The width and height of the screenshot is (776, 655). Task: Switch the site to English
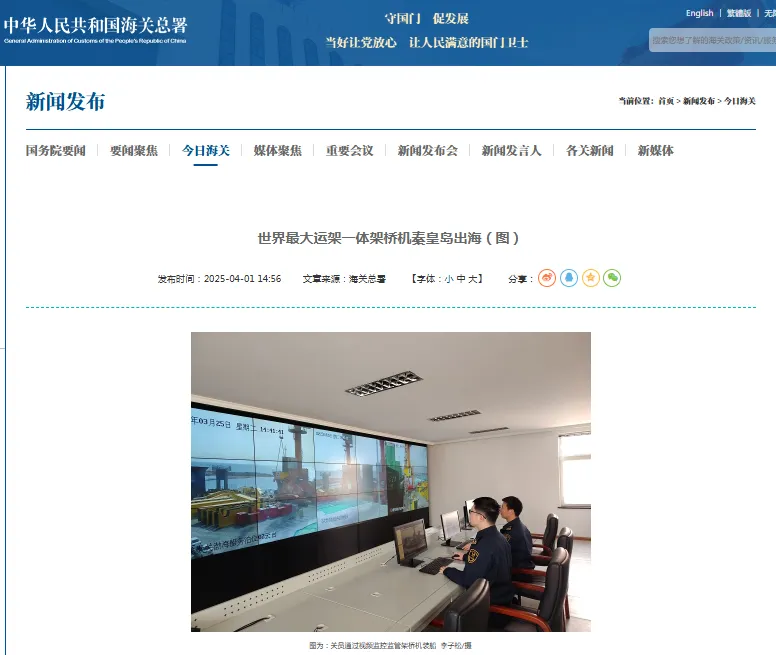(699, 13)
